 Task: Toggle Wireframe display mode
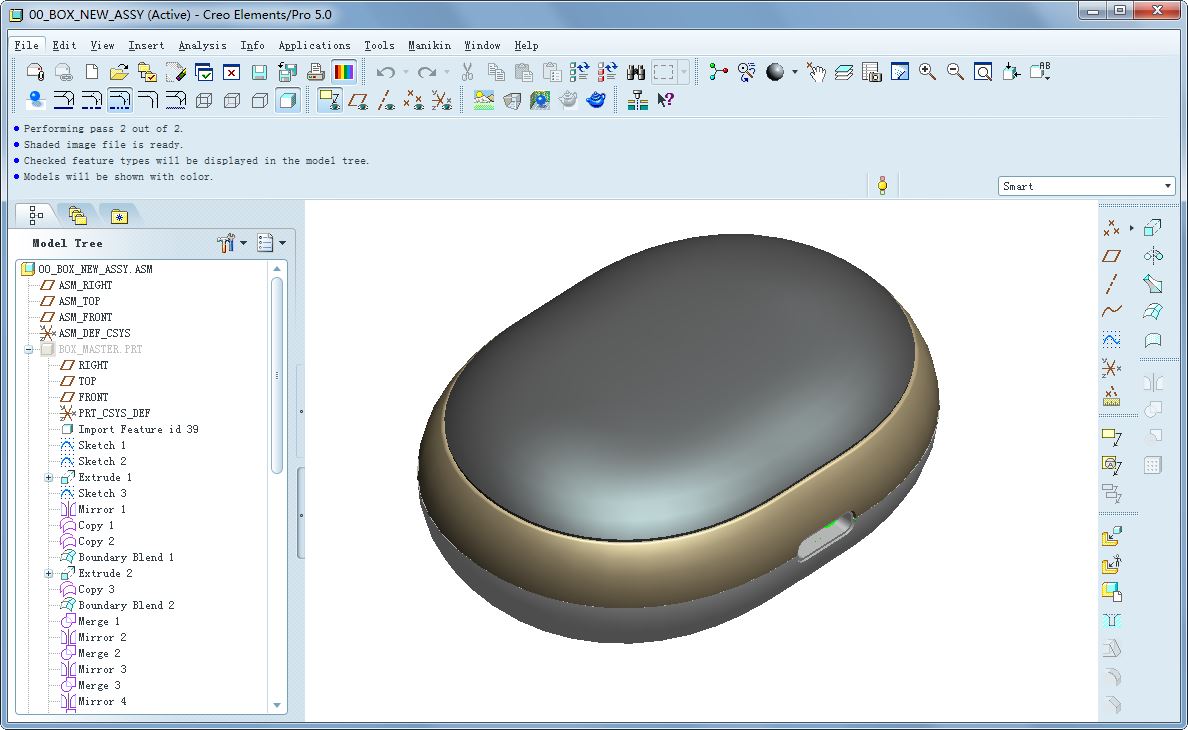pos(204,100)
